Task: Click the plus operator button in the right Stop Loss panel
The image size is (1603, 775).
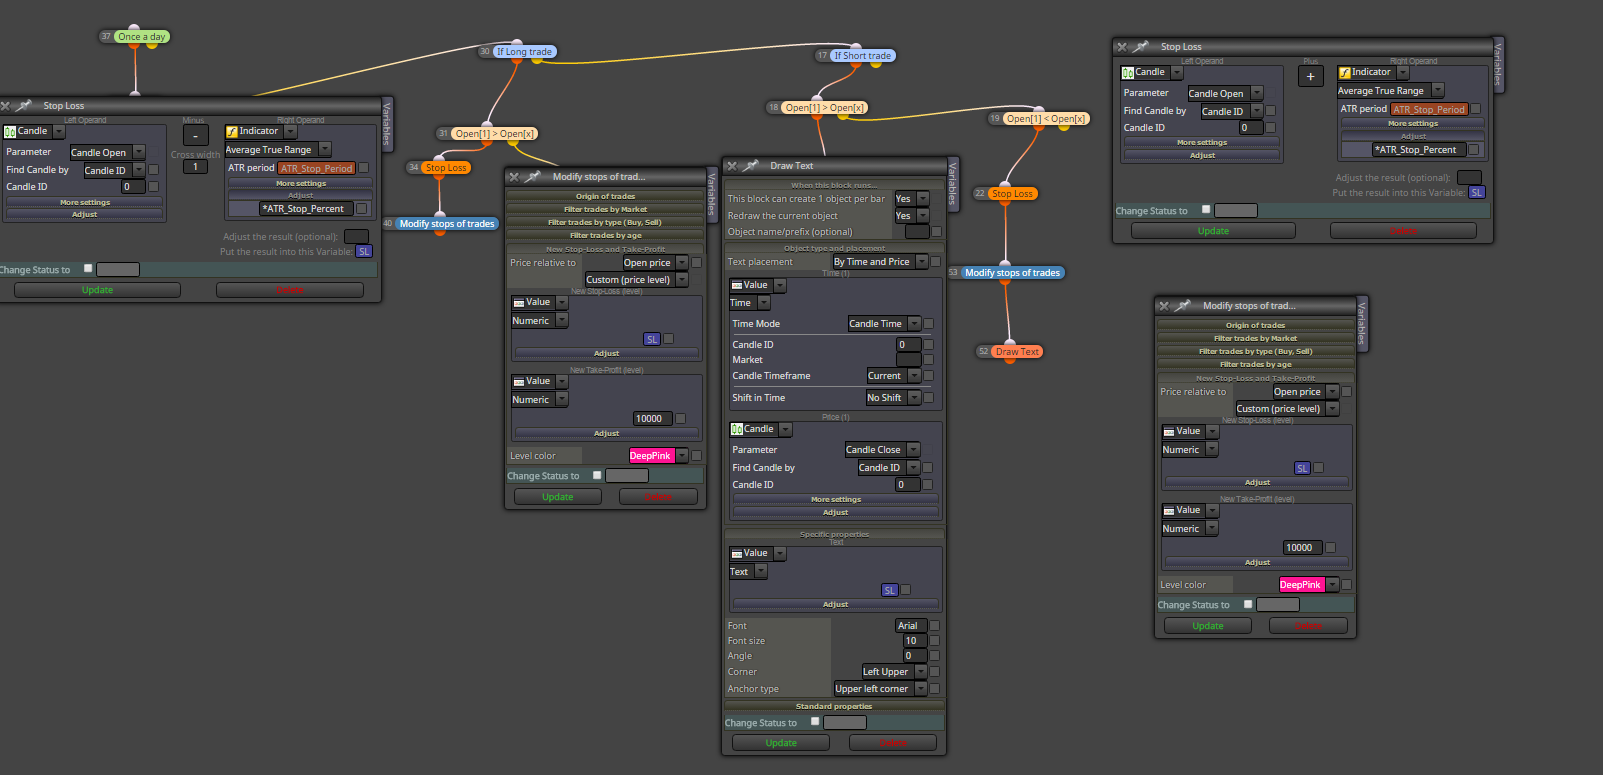Action: coord(1311,76)
